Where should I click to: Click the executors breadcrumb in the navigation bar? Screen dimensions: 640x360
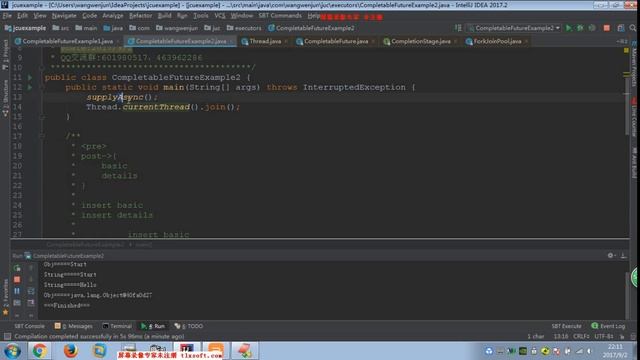click(244, 28)
